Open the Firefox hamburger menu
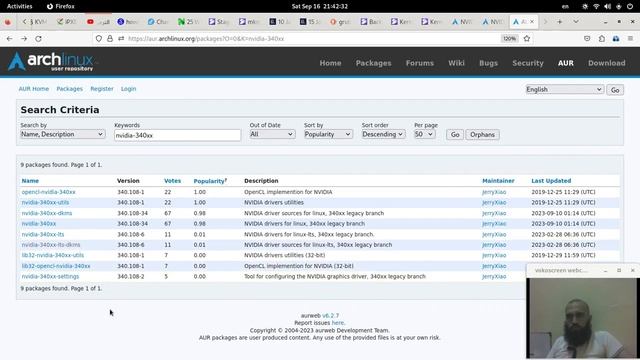This screenshot has height=360, width=640. 630,38
